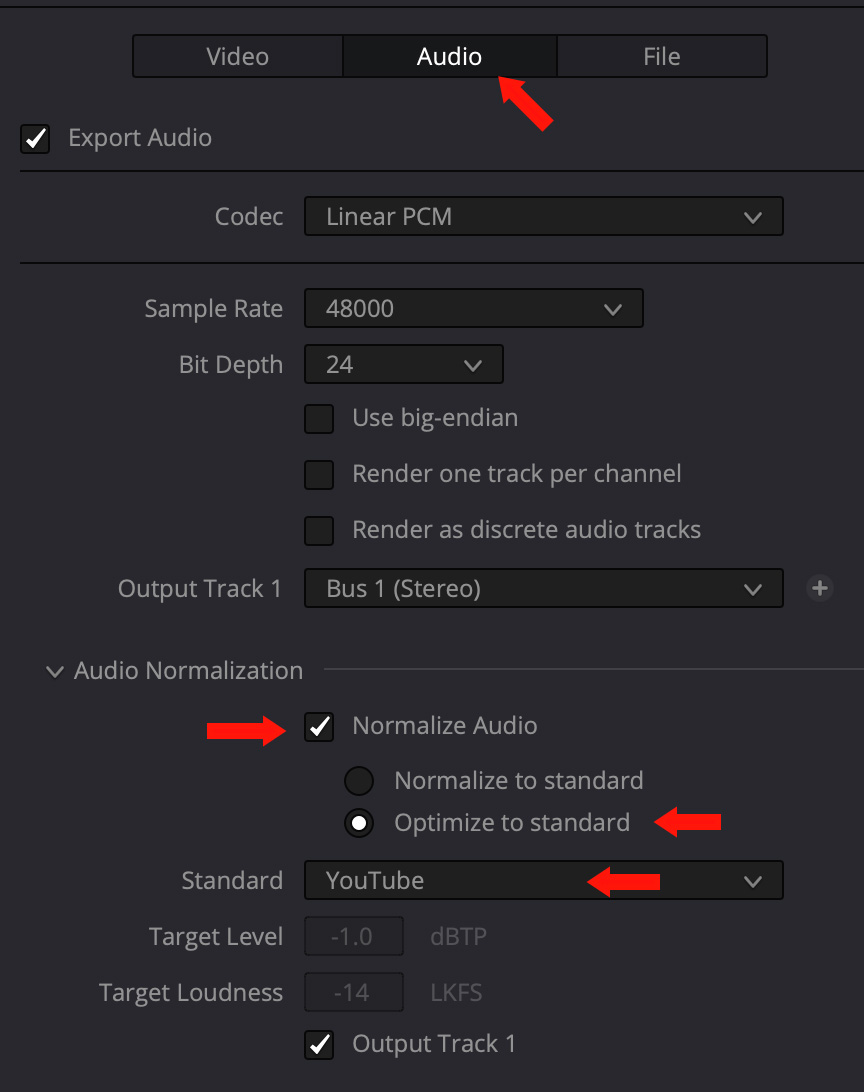Viewport: 864px width, 1092px height.
Task: Check Render one track per channel
Action: click(319, 474)
